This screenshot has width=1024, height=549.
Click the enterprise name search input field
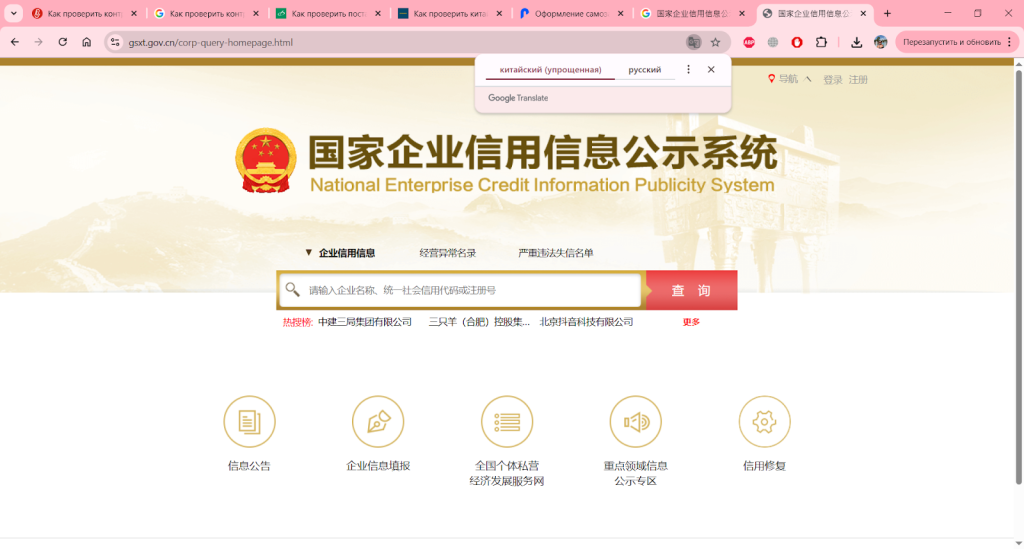[x=460, y=290]
